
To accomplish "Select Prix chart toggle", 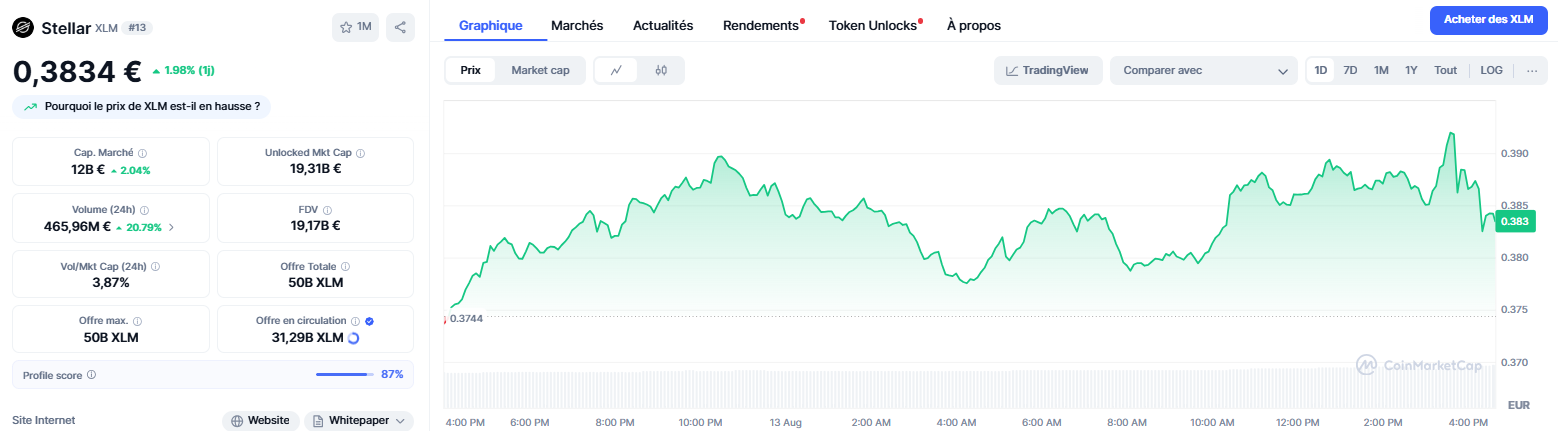I will [470, 70].
